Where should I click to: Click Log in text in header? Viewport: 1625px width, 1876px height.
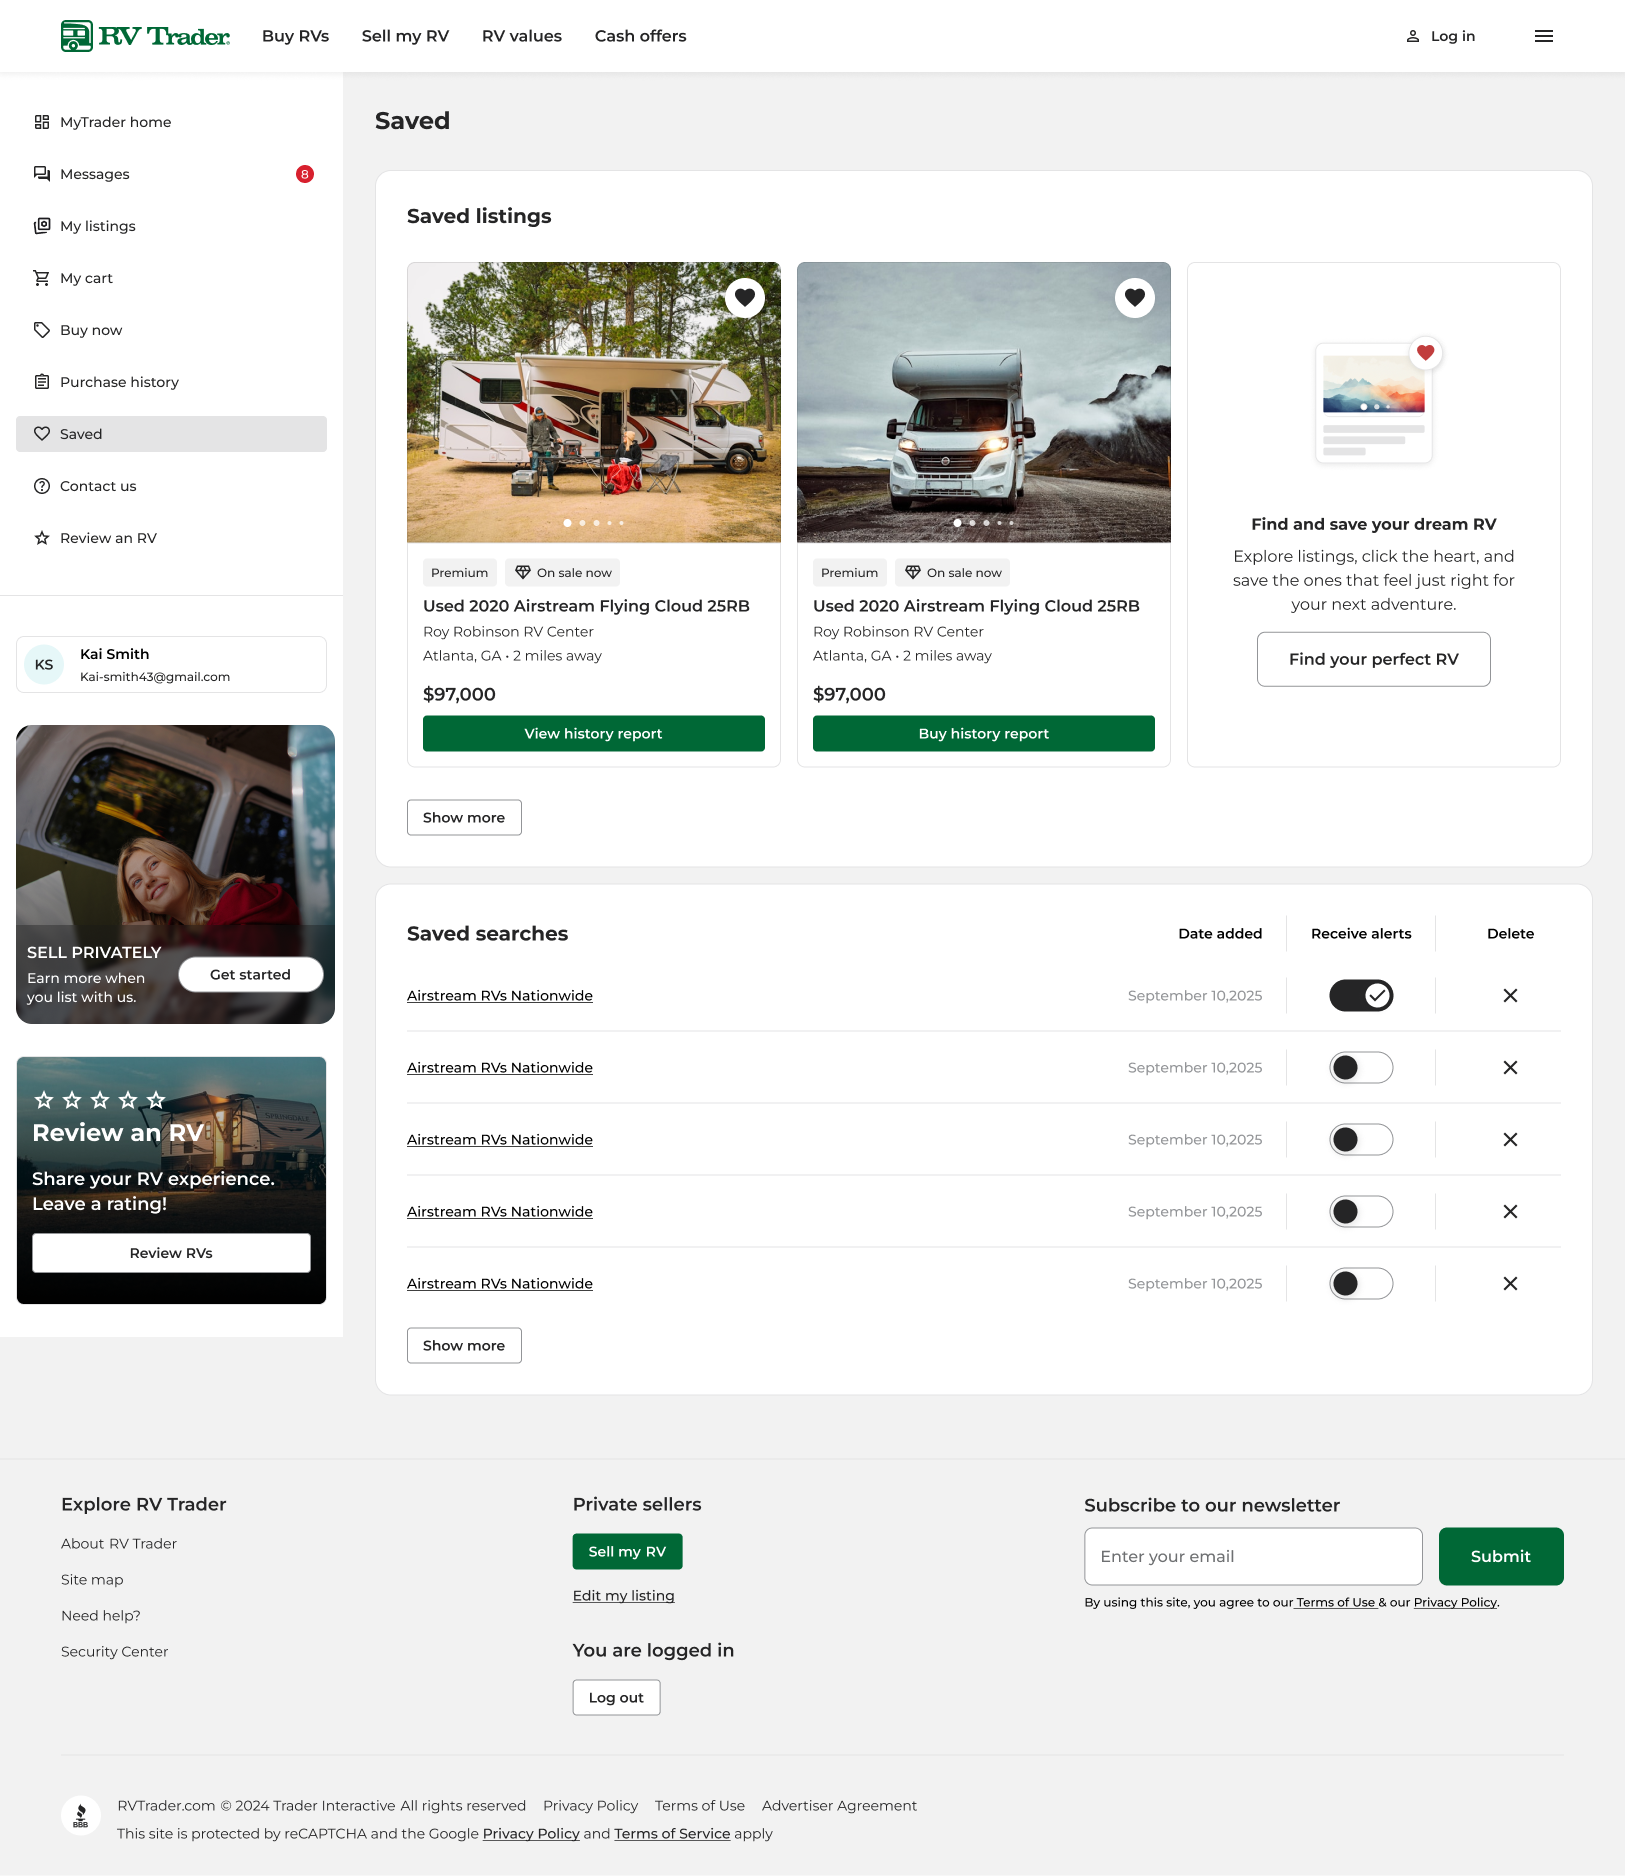[1453, 36]
